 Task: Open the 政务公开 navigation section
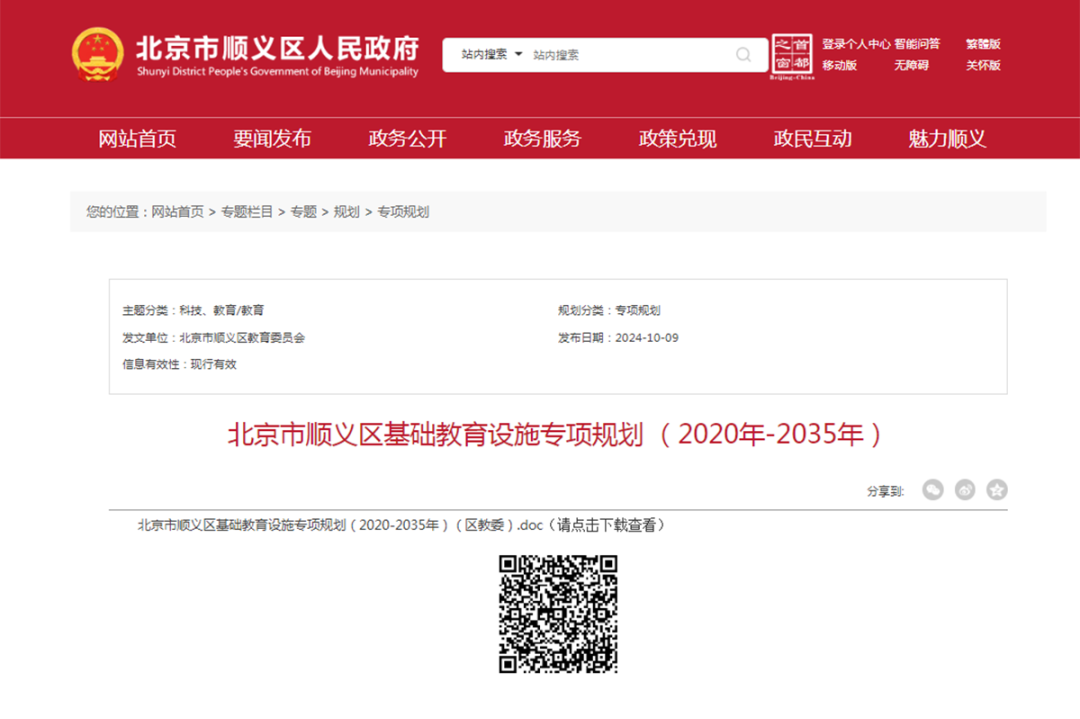coord(407,138)
